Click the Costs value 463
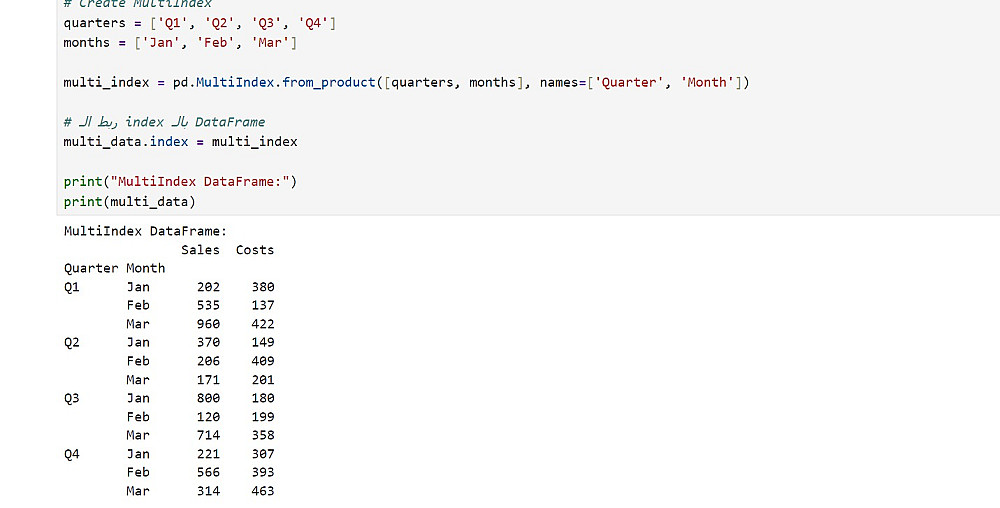 pos(262,491)
